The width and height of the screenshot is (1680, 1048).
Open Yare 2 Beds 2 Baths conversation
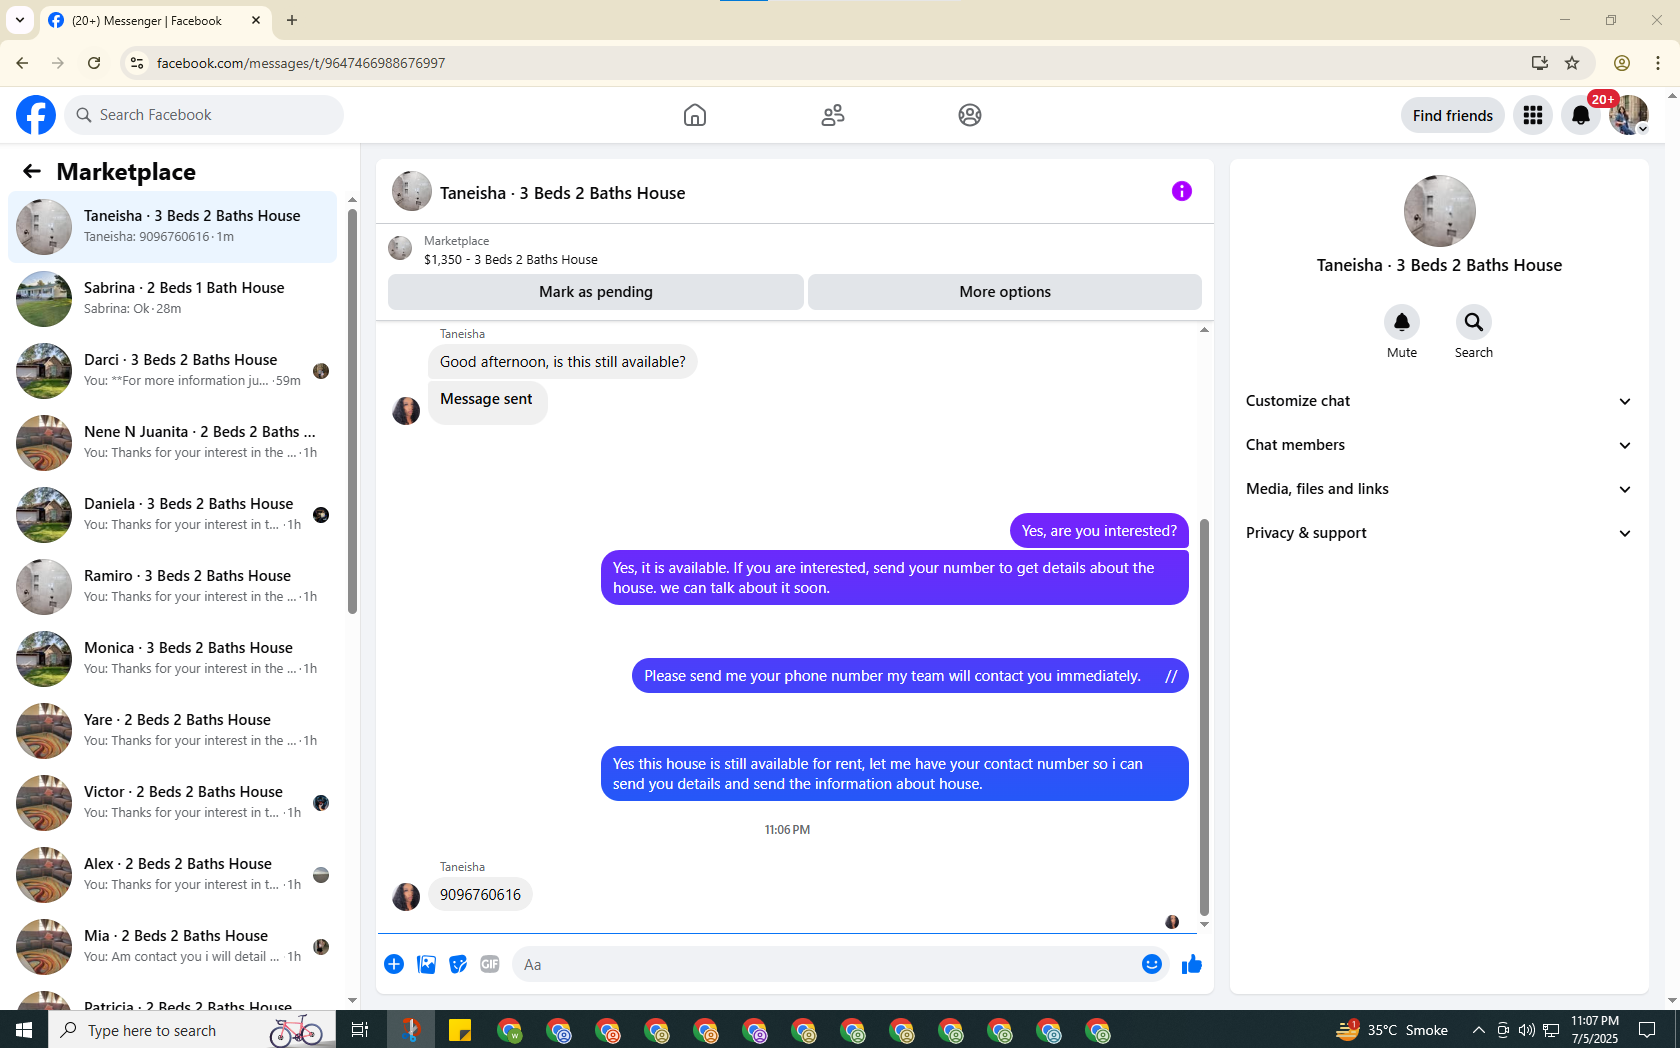(x=173, y=731)
